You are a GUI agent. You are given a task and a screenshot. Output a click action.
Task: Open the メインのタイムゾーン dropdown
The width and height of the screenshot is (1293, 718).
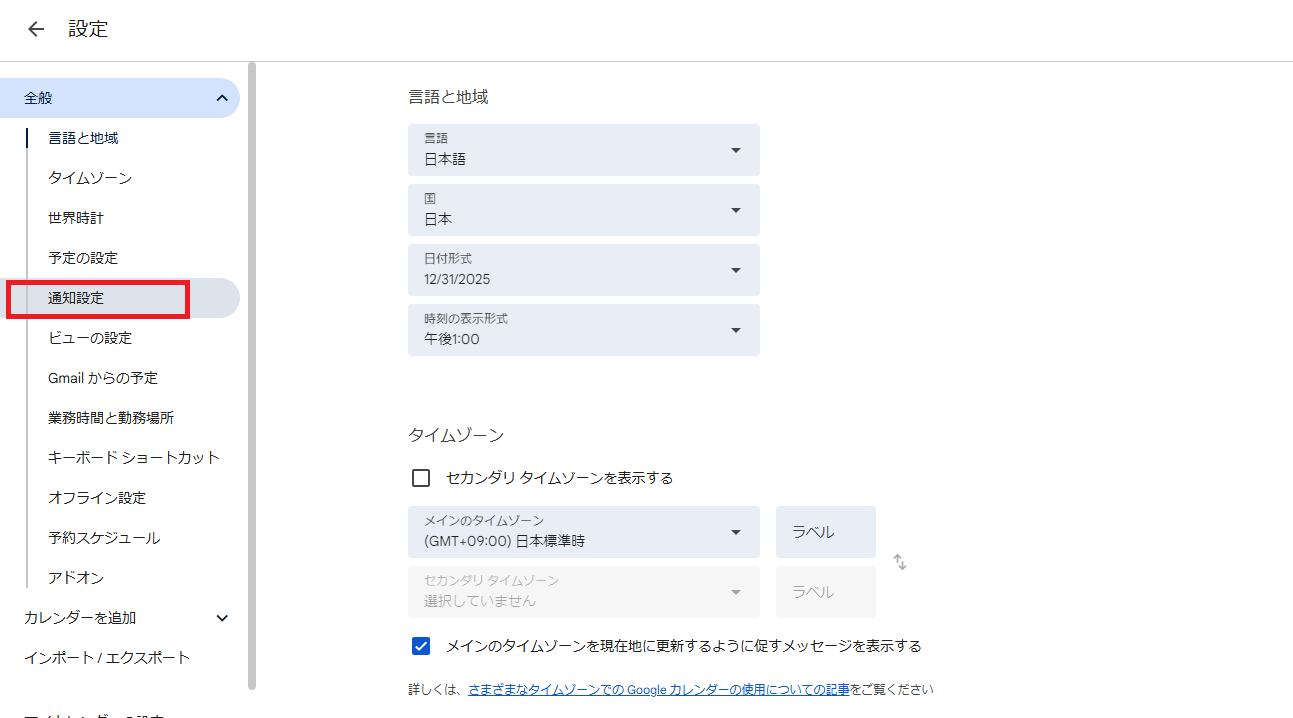[583, 532]
